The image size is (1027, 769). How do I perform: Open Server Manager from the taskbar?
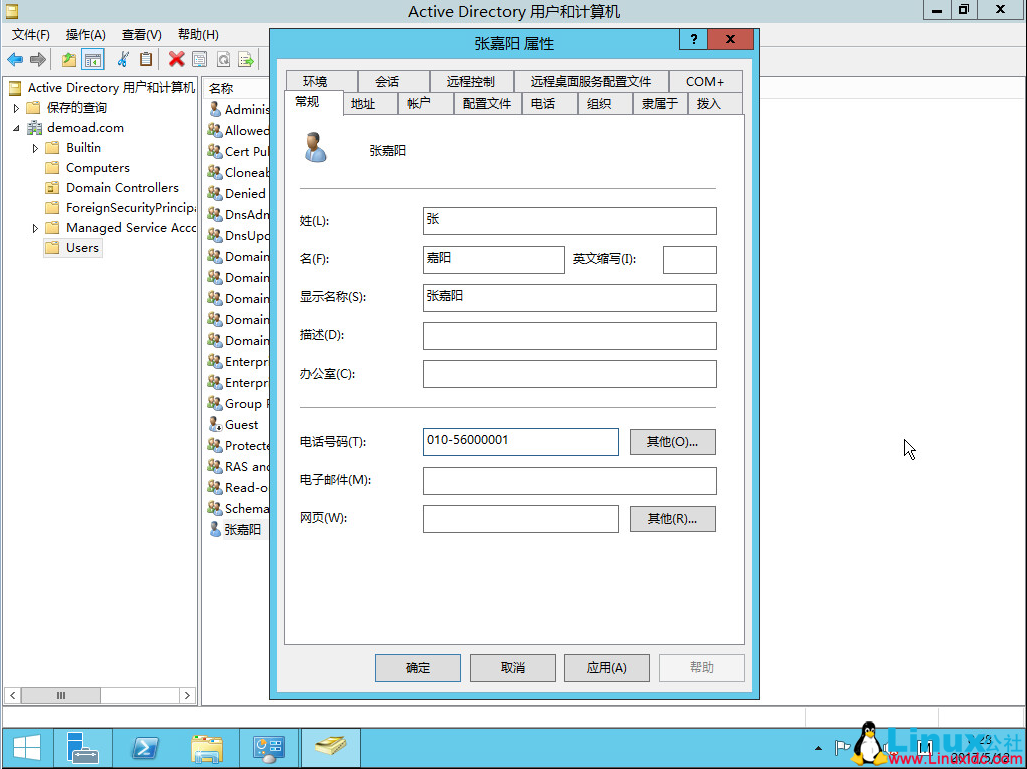coord(83,747)
